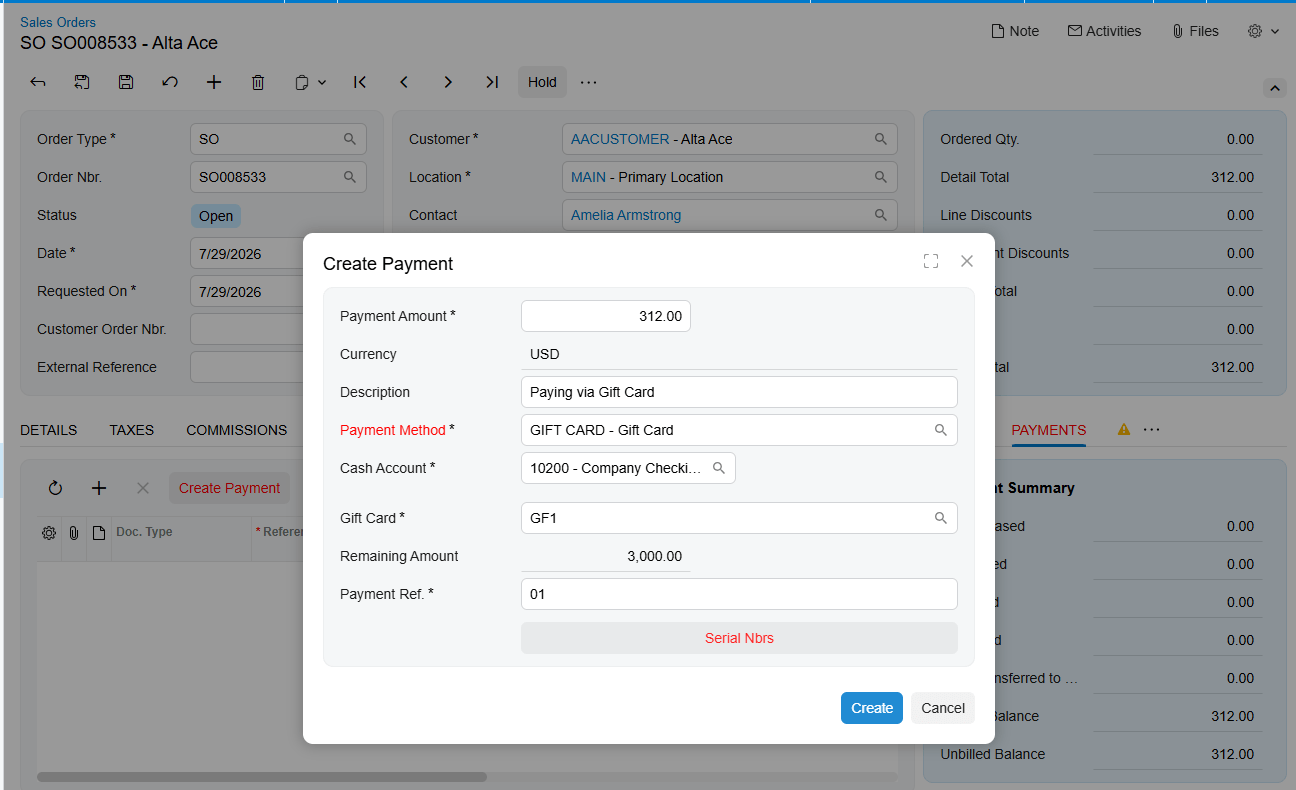Click the Sales Orders breadcrumb link
The height and width of the screenshot is (790, 1296).
(58, 22)
